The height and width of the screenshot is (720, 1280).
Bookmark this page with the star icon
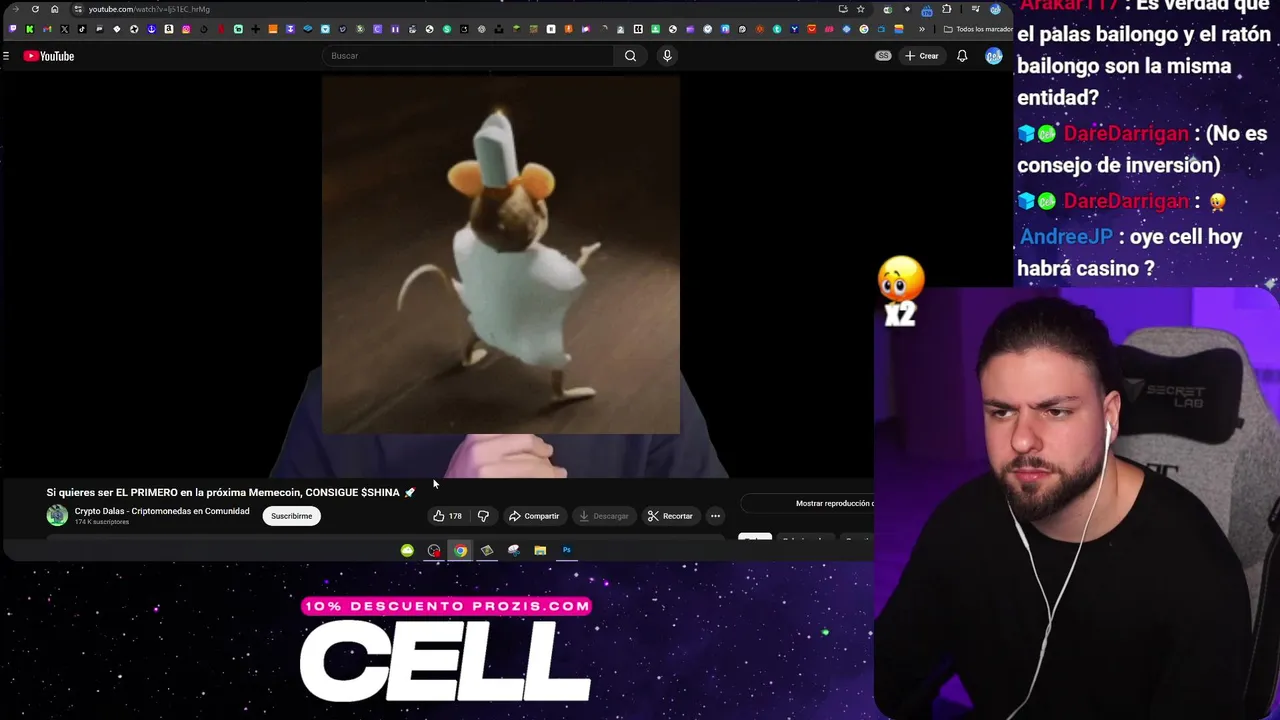click(860, 9)
